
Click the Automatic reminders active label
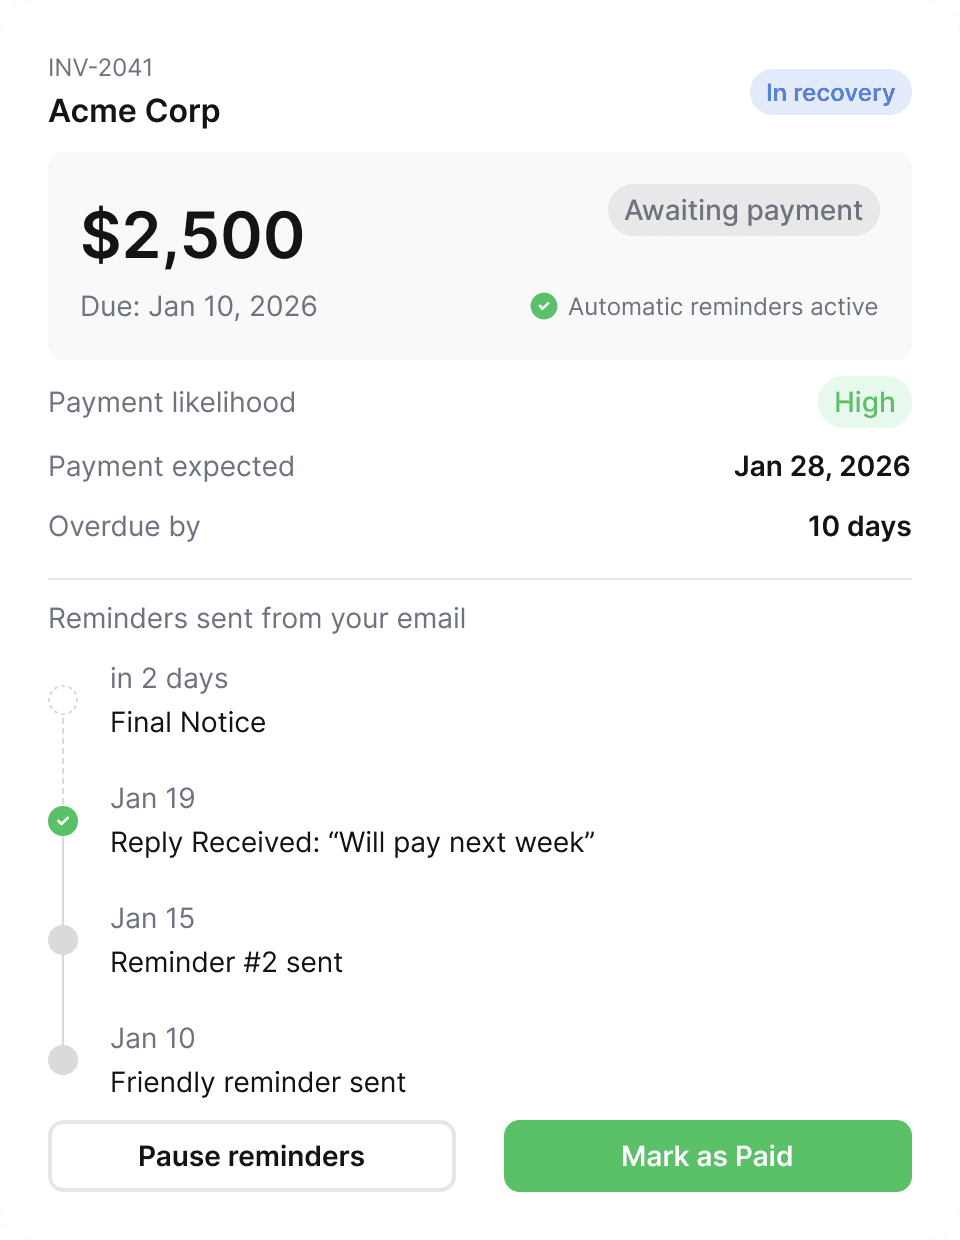coord(723,307)
